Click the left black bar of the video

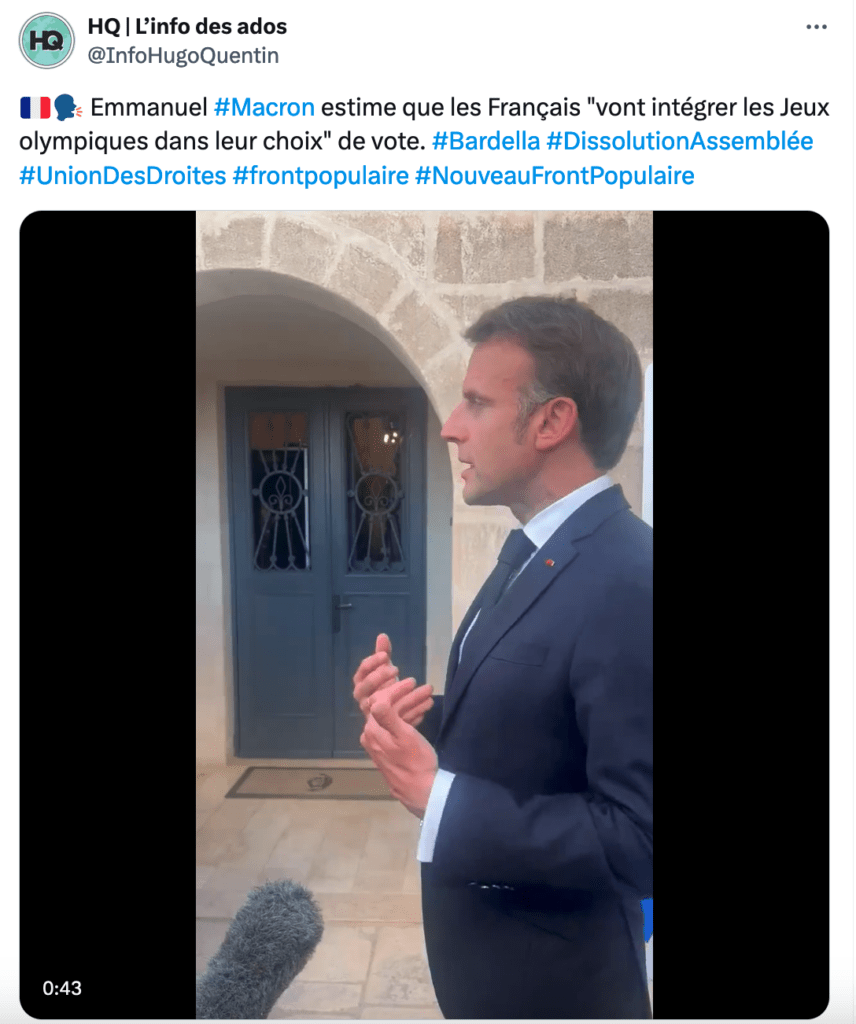pos(108,614)
